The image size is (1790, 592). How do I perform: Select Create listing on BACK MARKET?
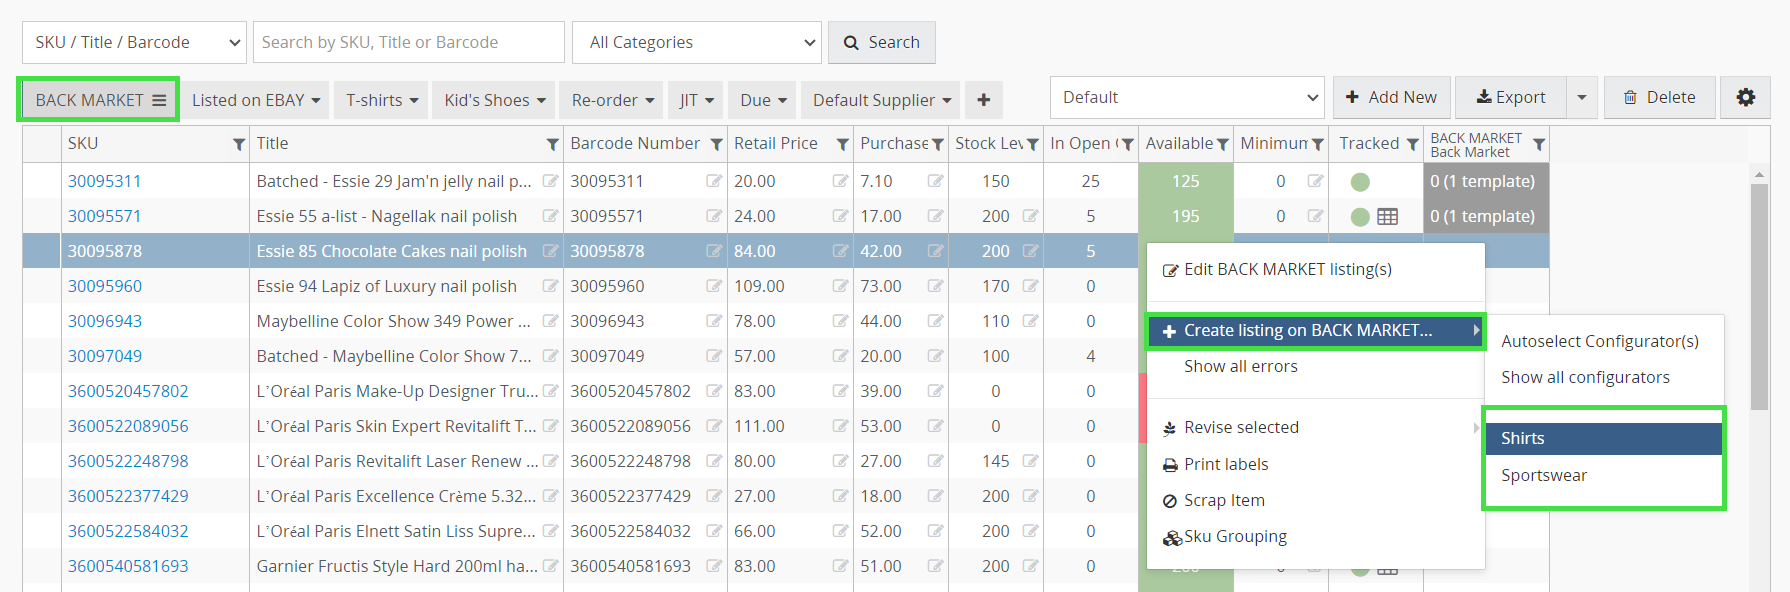tap(1315, 330)
